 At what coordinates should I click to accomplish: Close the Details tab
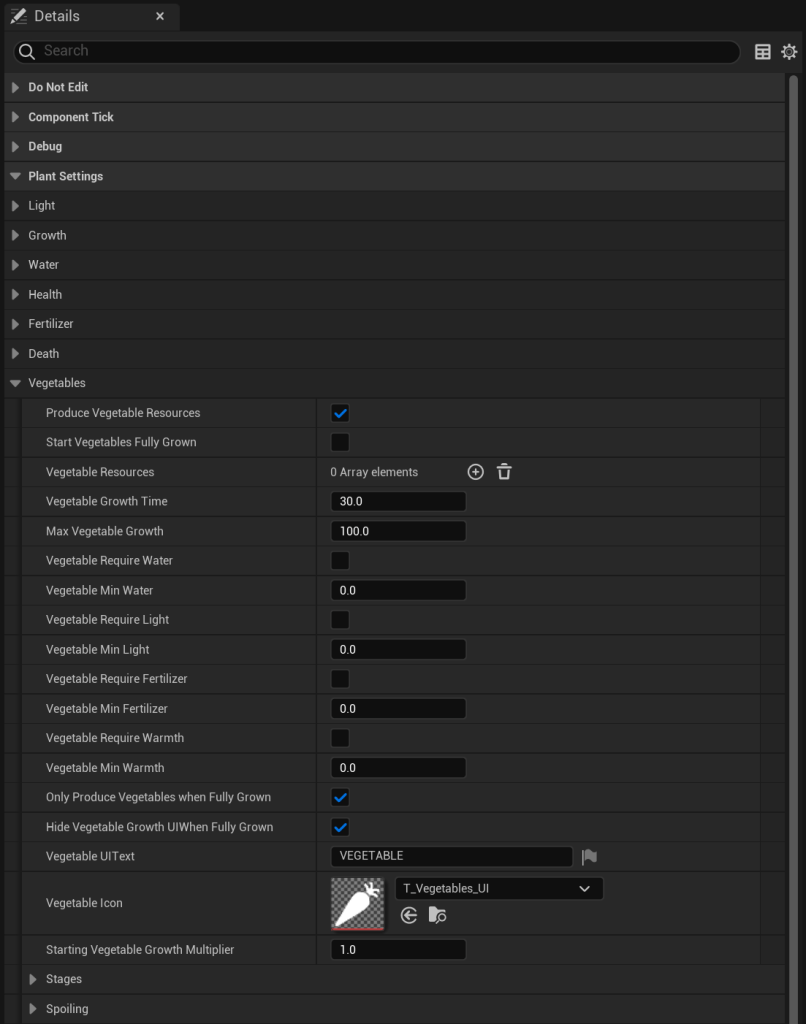coord(160,16)
